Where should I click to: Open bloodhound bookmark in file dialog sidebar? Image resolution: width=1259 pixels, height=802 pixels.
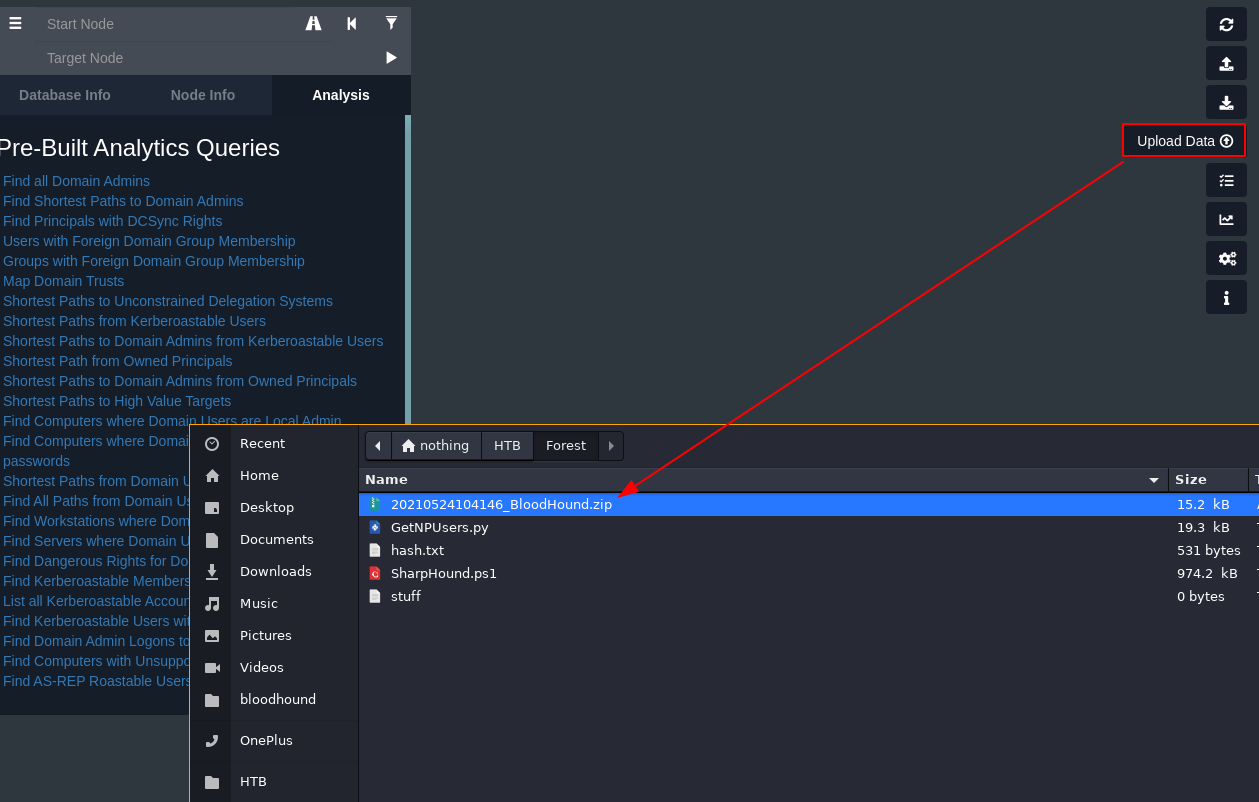[x=274, y=699]
